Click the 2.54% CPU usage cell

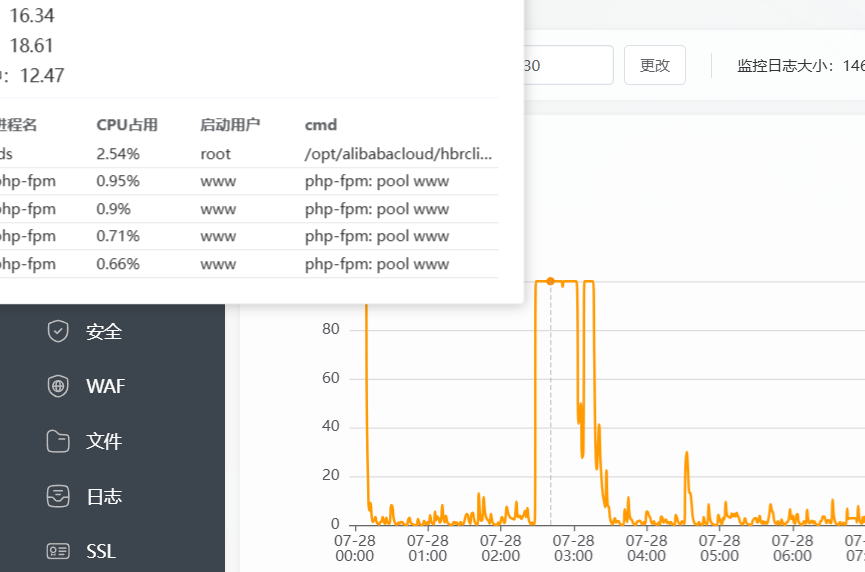[118, 154]
